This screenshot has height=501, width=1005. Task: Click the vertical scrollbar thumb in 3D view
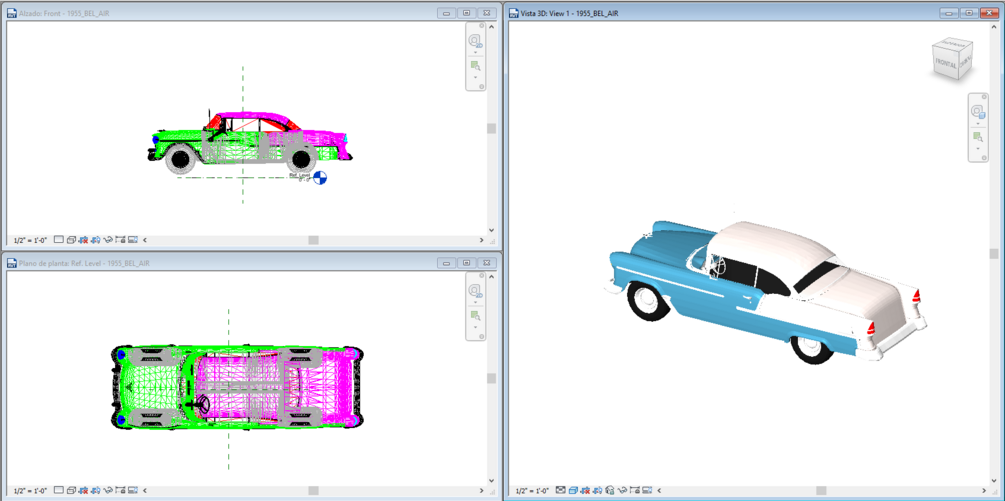pyautogui.click(x=993, y=254)
